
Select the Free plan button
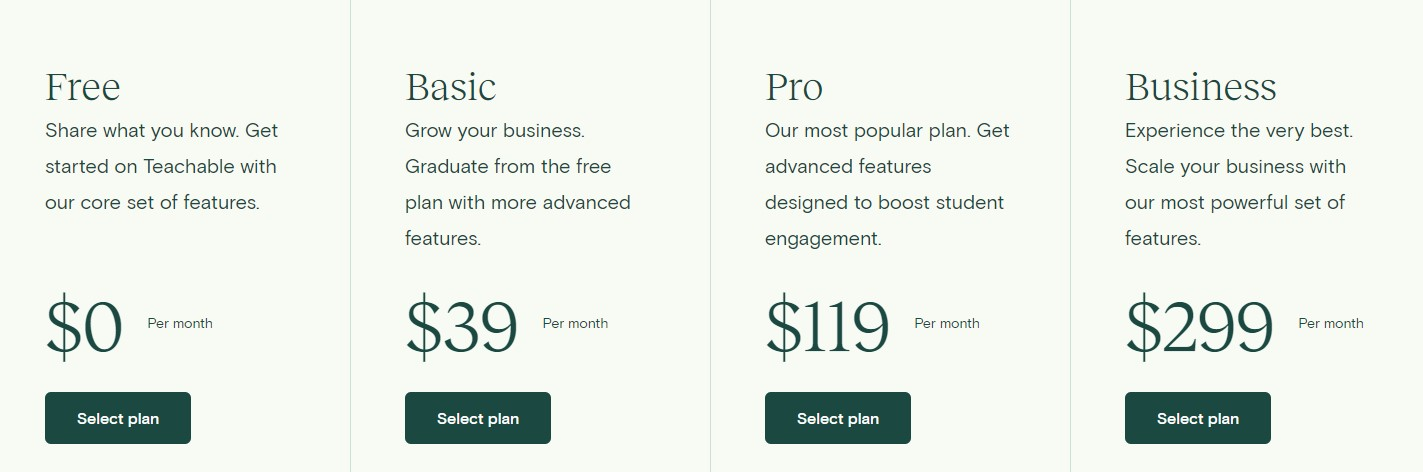click(118, 418)
